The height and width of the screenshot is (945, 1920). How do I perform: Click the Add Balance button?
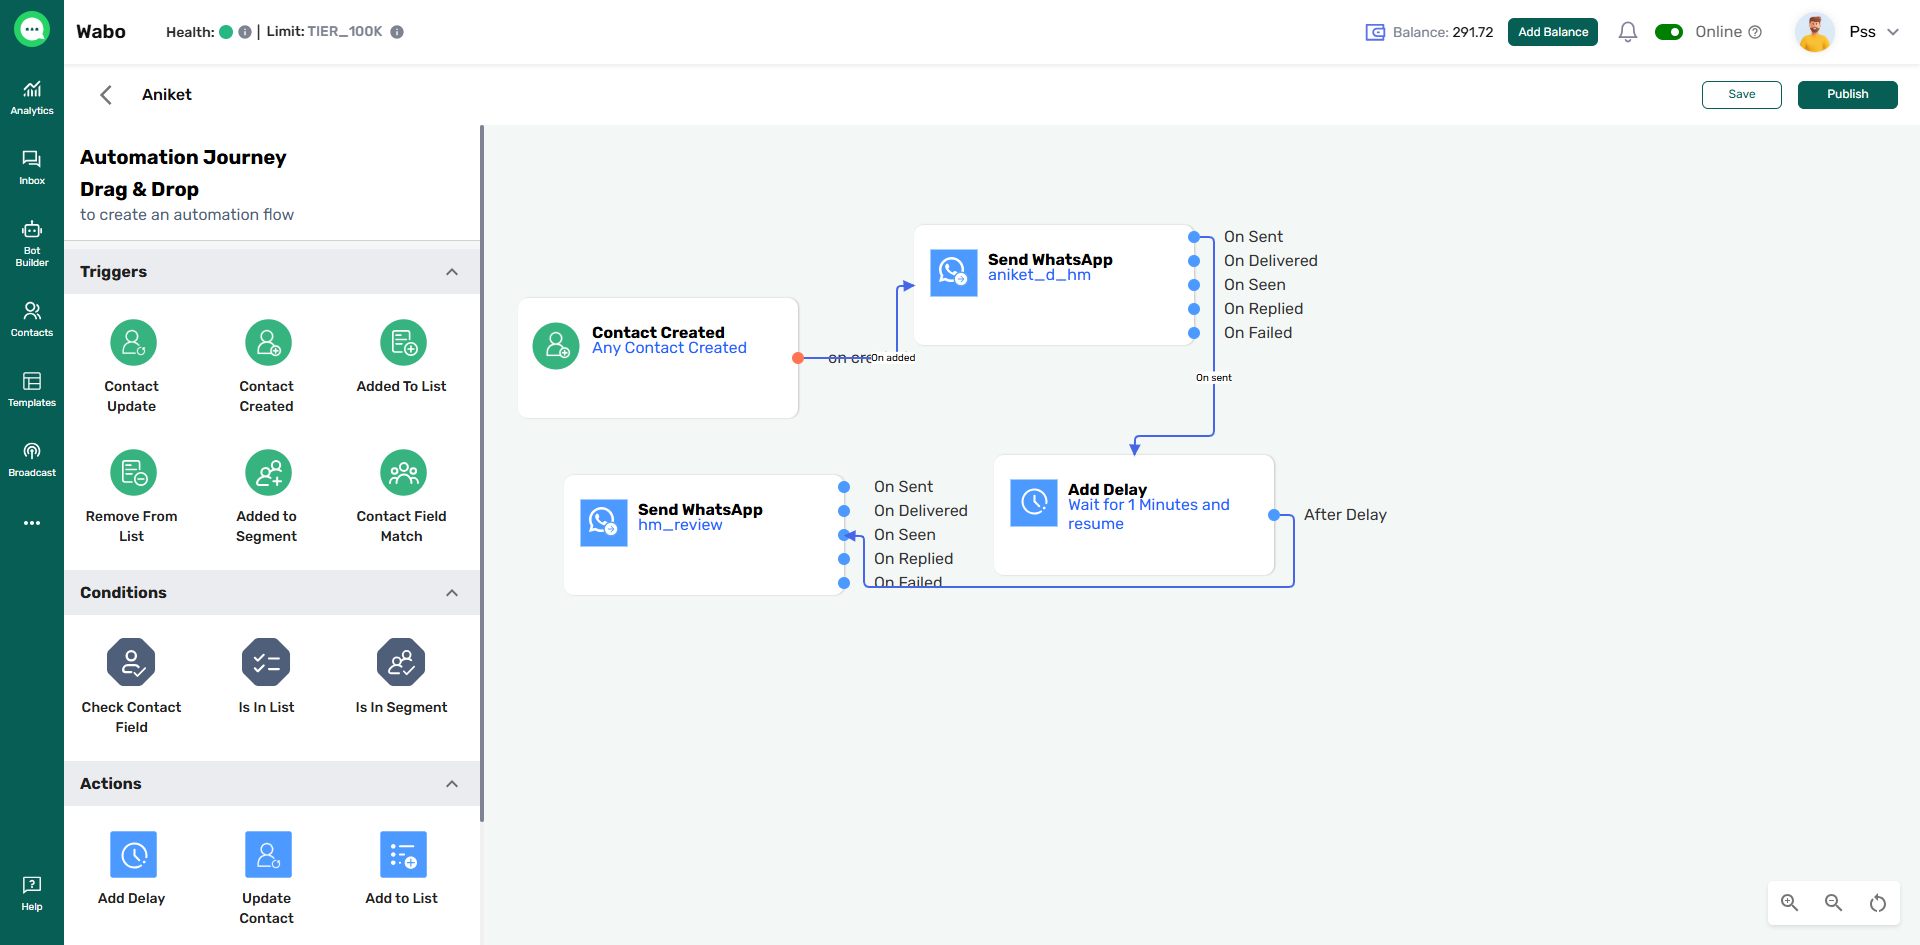click(x=1552, y=32)
